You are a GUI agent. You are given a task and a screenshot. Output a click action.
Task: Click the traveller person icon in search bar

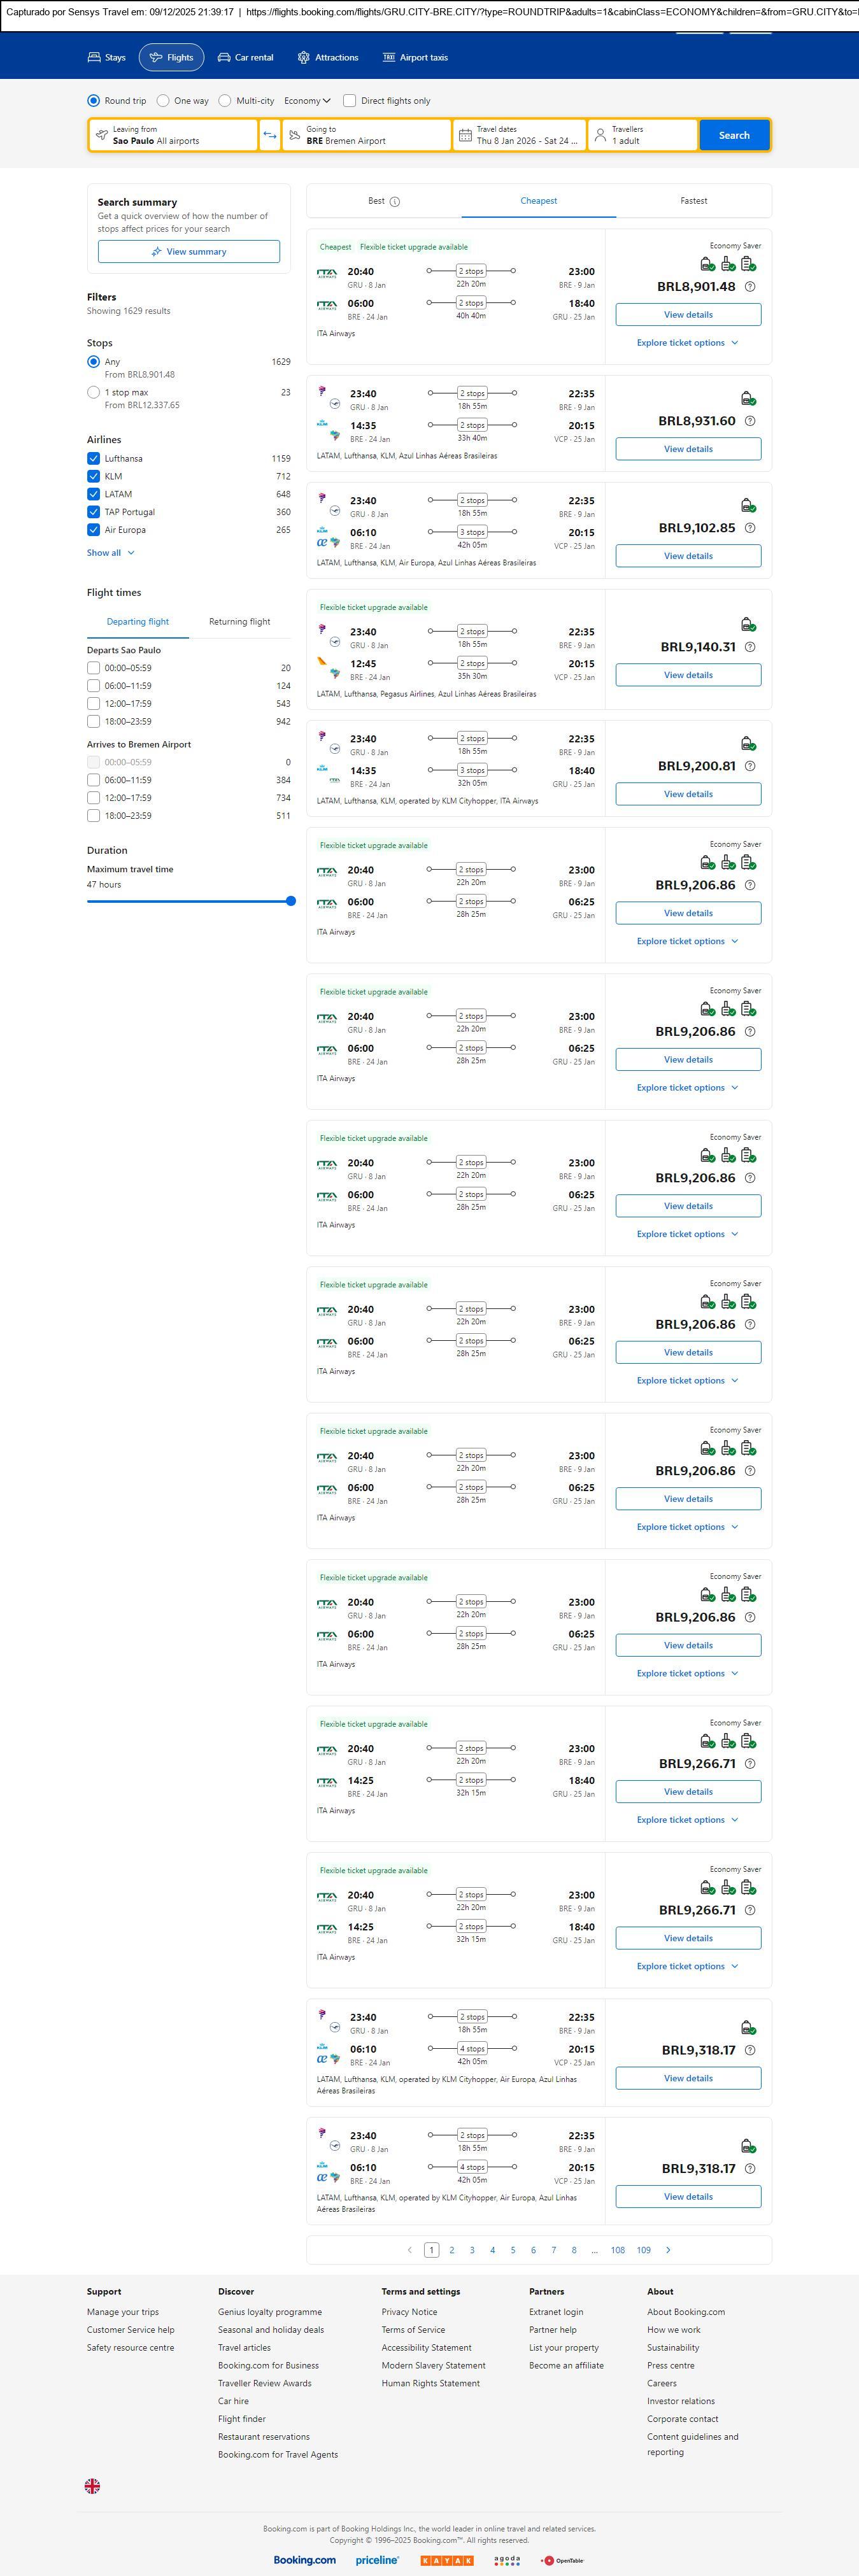click(600, 135)
